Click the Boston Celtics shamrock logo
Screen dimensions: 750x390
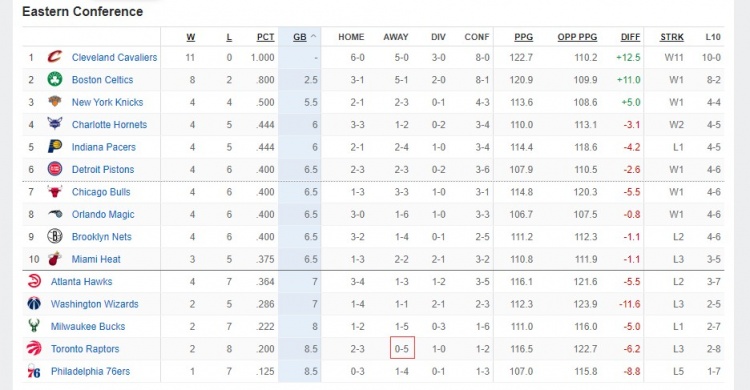pos(55,79)
